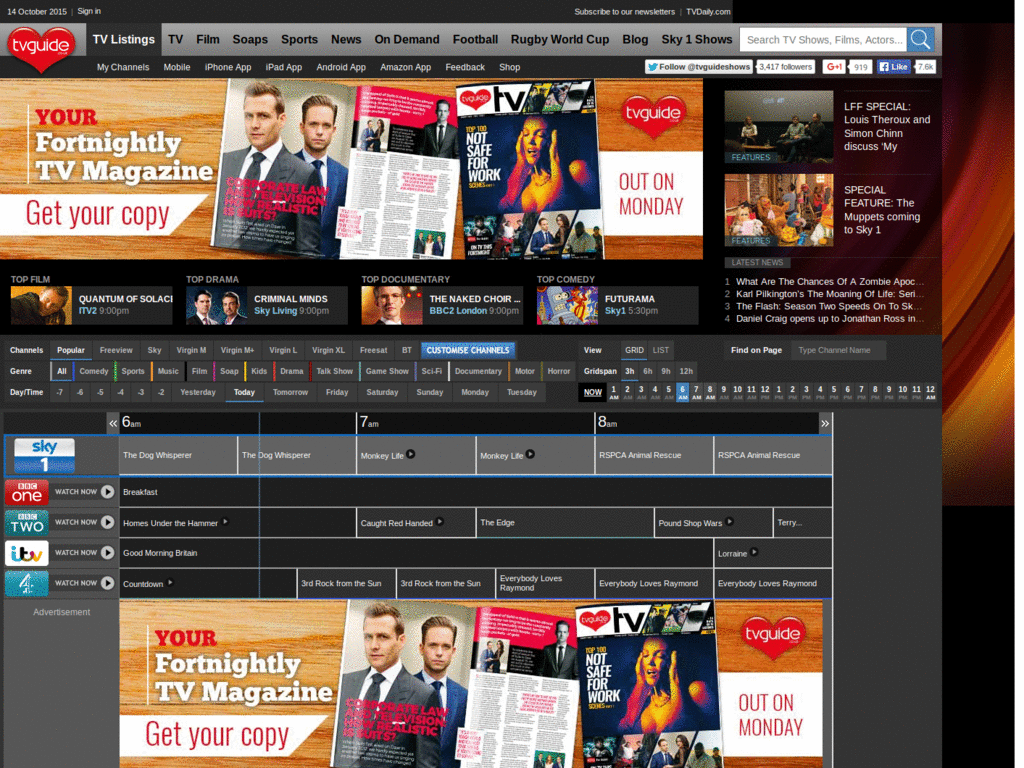1024x768 pixels.
Task: Set gridspan to 9h
Action: pyautogui.click(x=665, y=371)
